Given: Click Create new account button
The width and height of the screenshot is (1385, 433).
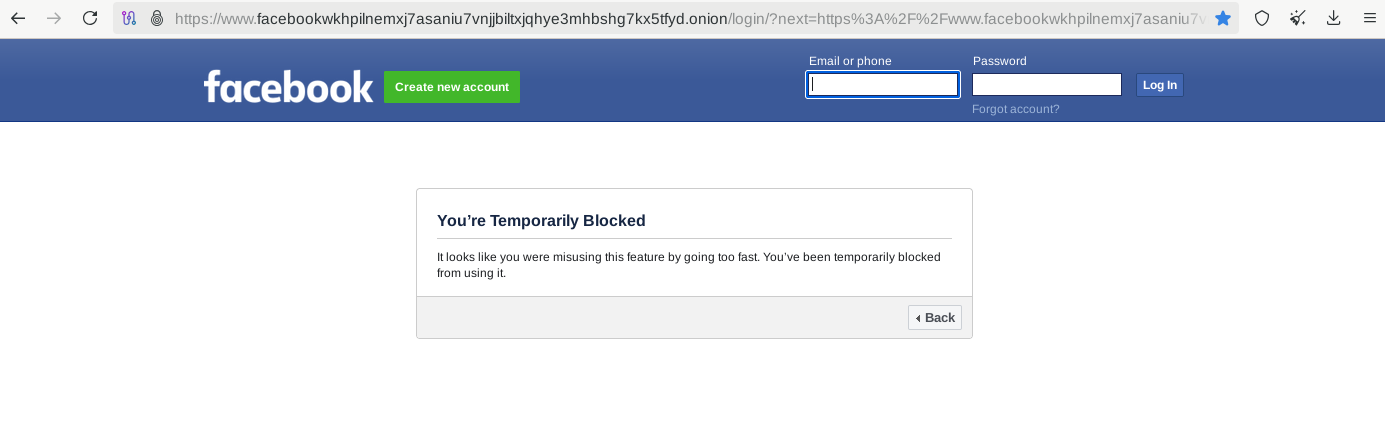Looking at the screenshot, I should point(452,87).
